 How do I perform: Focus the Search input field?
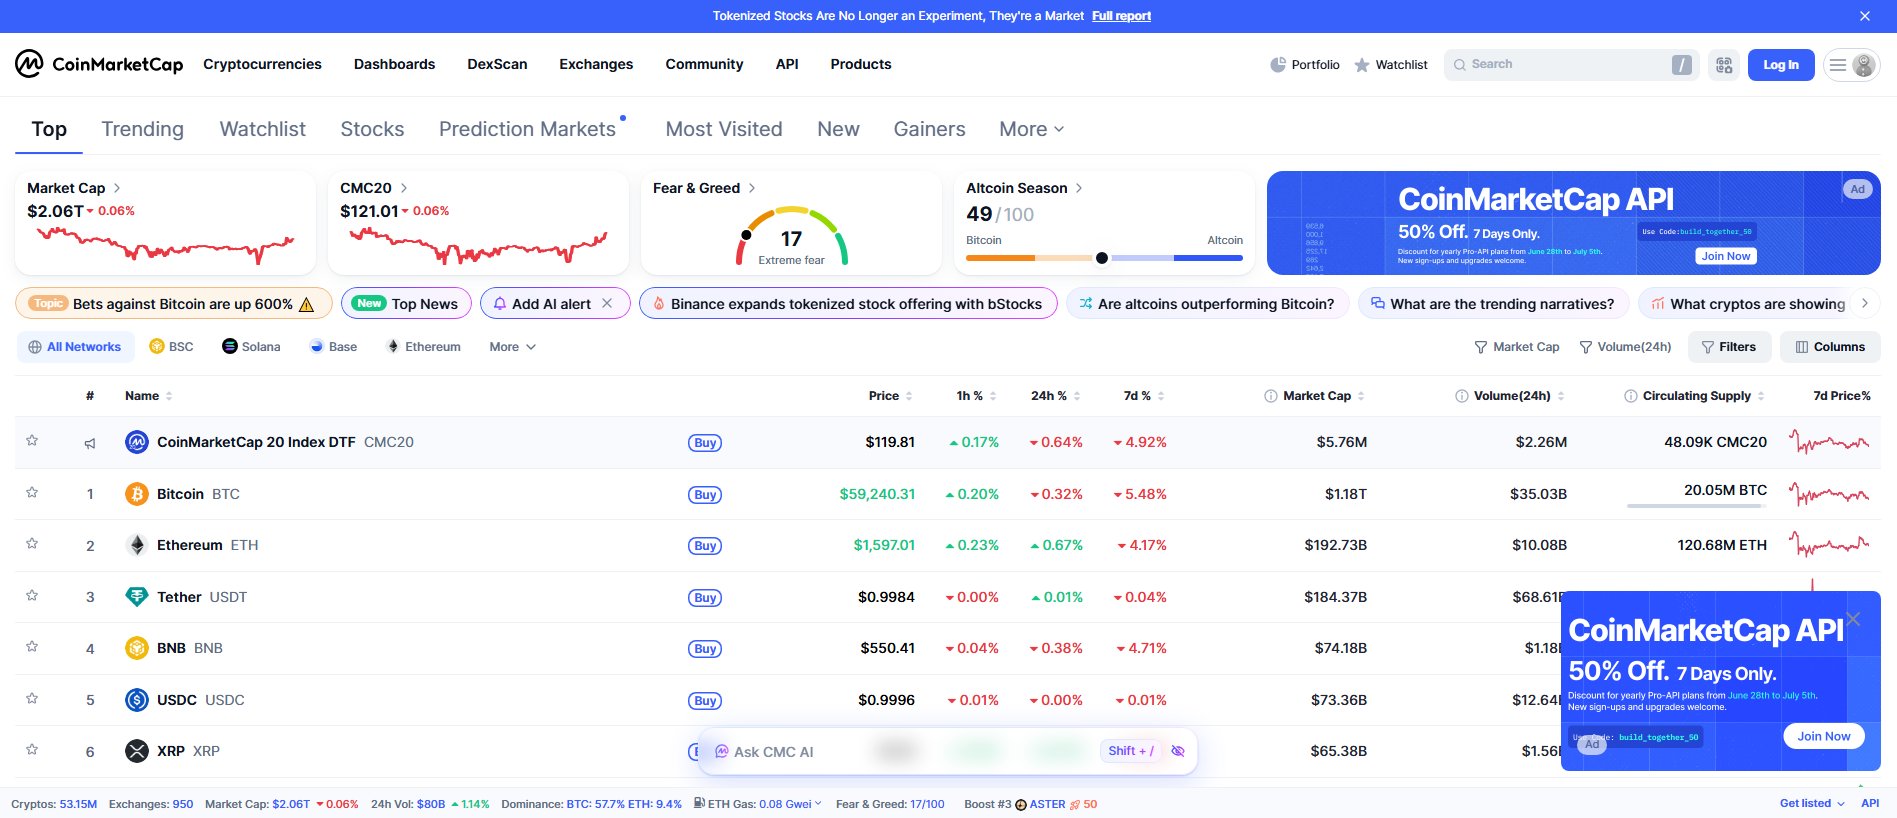click(1572, 65)
